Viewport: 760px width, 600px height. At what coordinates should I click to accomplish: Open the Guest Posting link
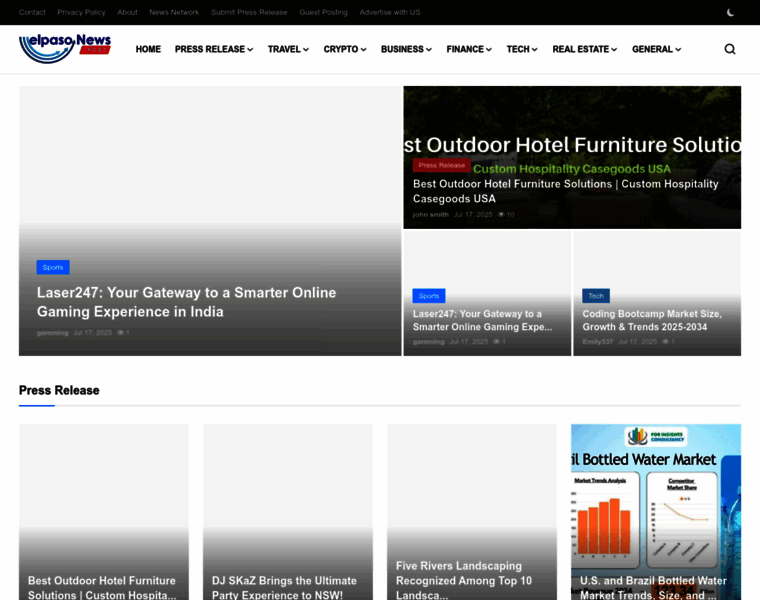pyautogui.click(x=323, y=12)
